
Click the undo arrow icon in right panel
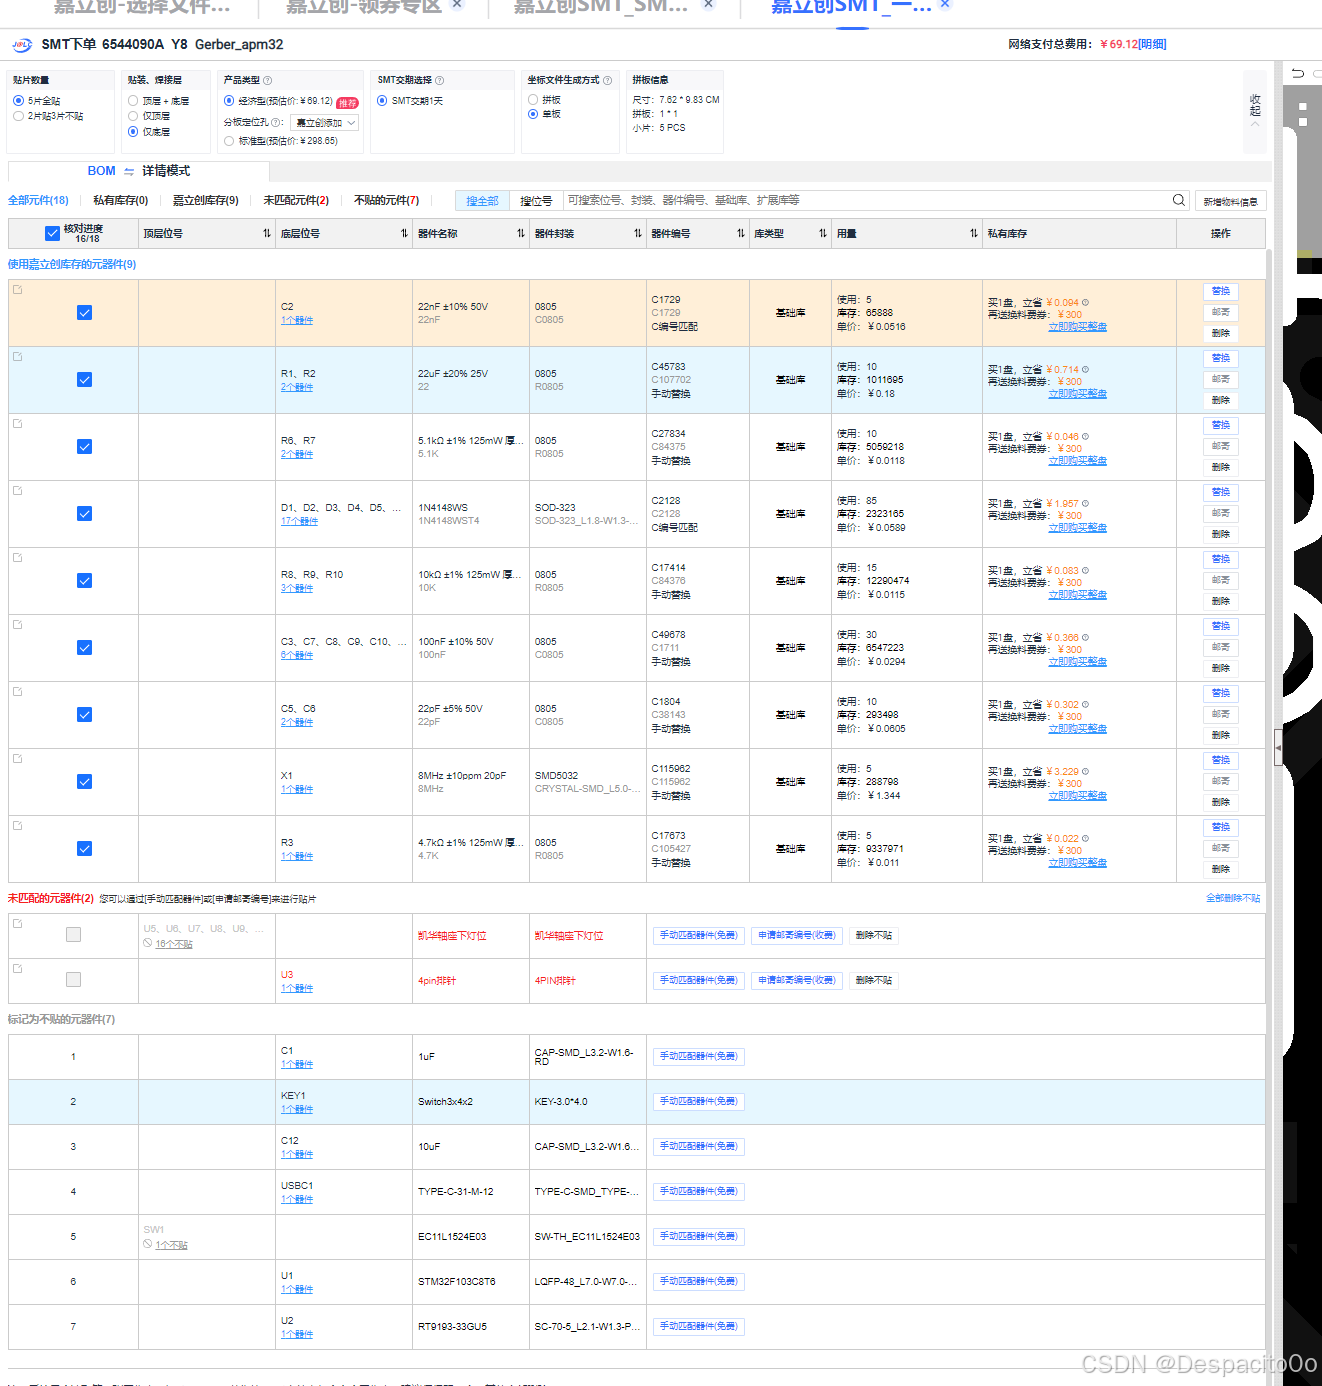[1298, 73]
